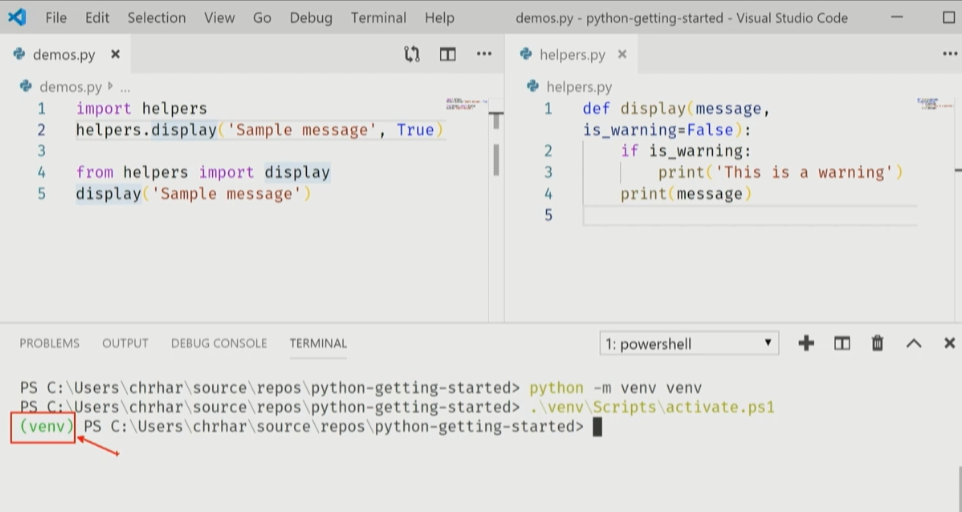Click "display('Sample message')" on line 5
The image size is (962, 512).
pyautogui.click(x=194, y=194)
